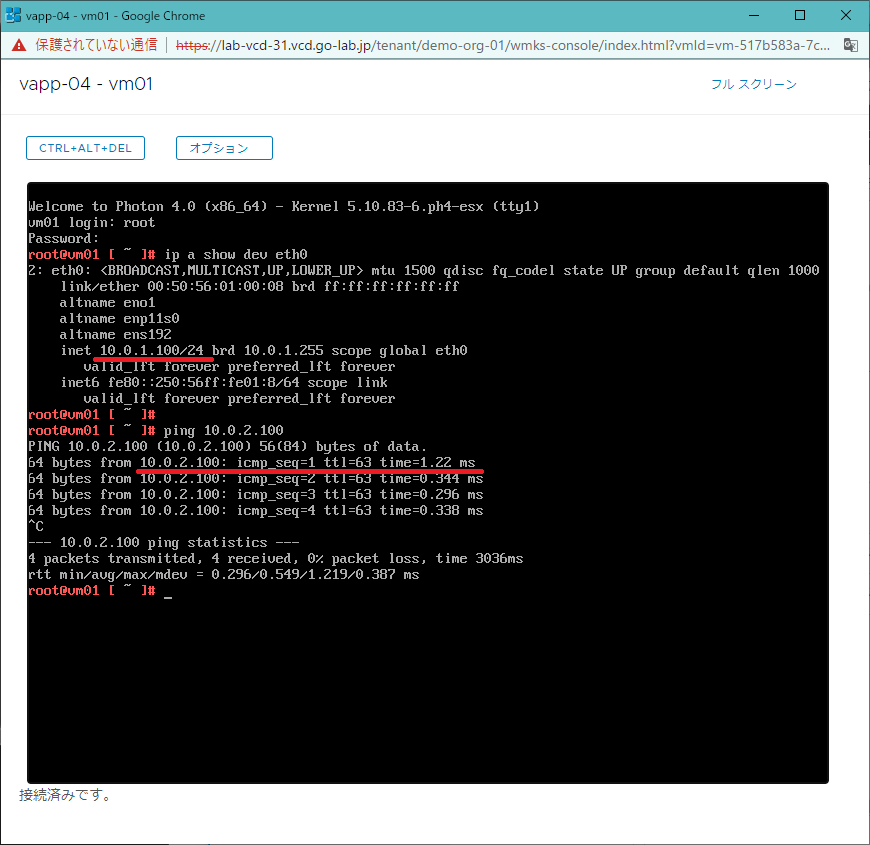870x845 pixels.
Task: Click the 接続済みです。 status text
Action: tap(65, 795)
